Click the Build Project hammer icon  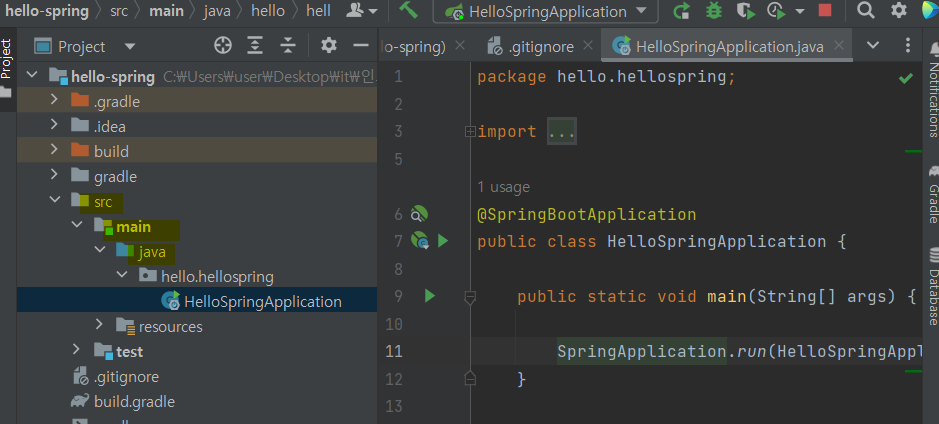(408, 11)
